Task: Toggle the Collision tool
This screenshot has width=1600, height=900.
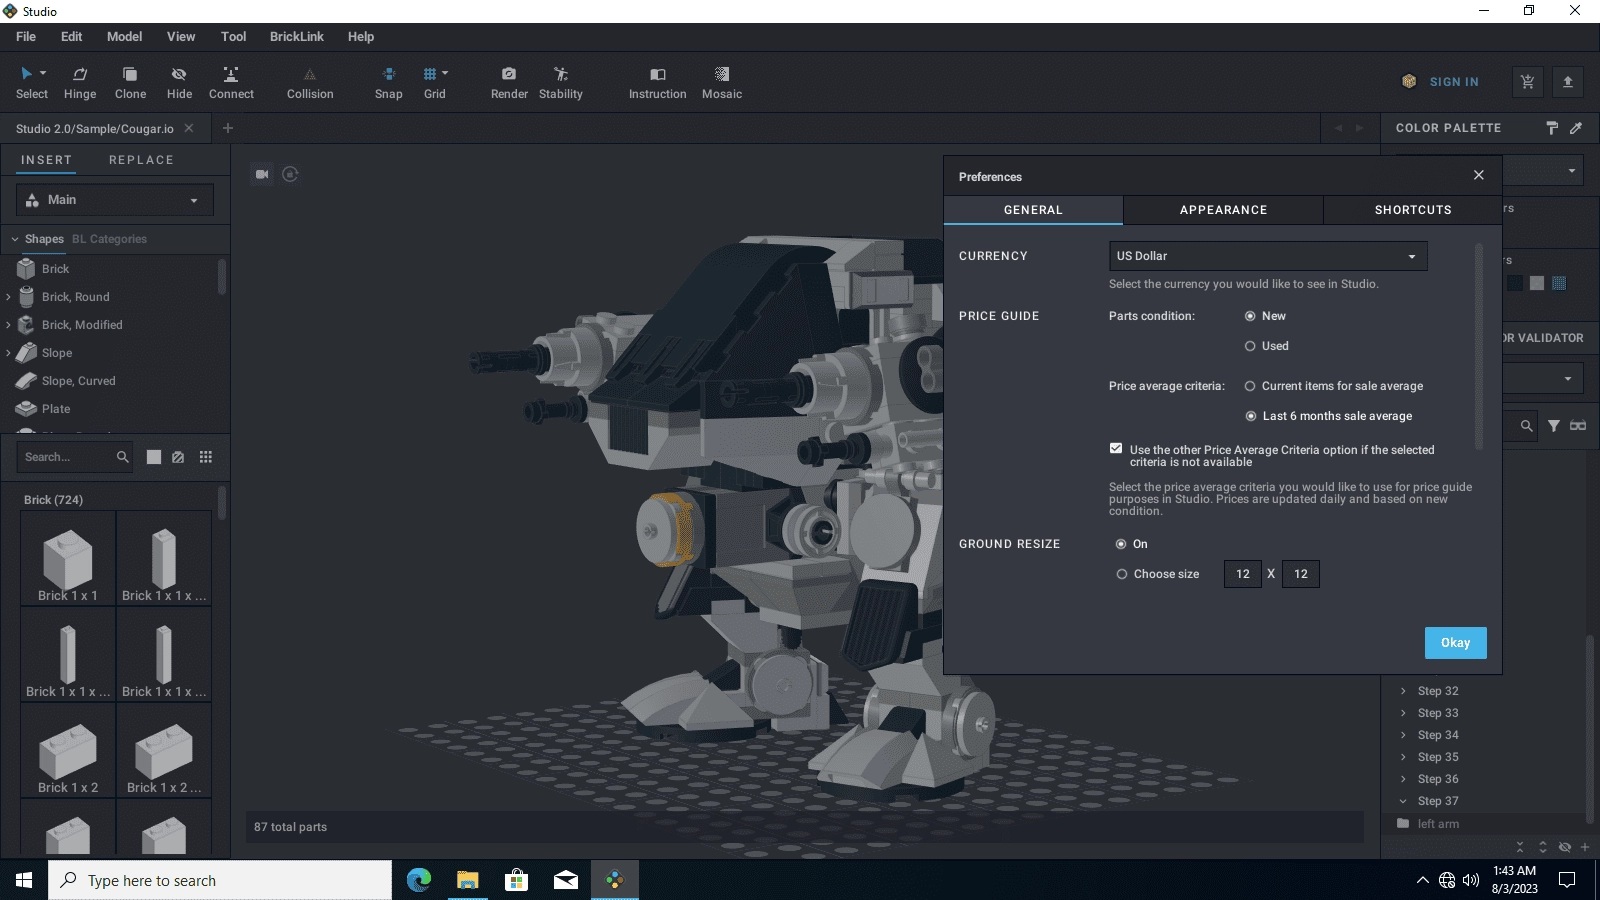Action: coord(310,83)
